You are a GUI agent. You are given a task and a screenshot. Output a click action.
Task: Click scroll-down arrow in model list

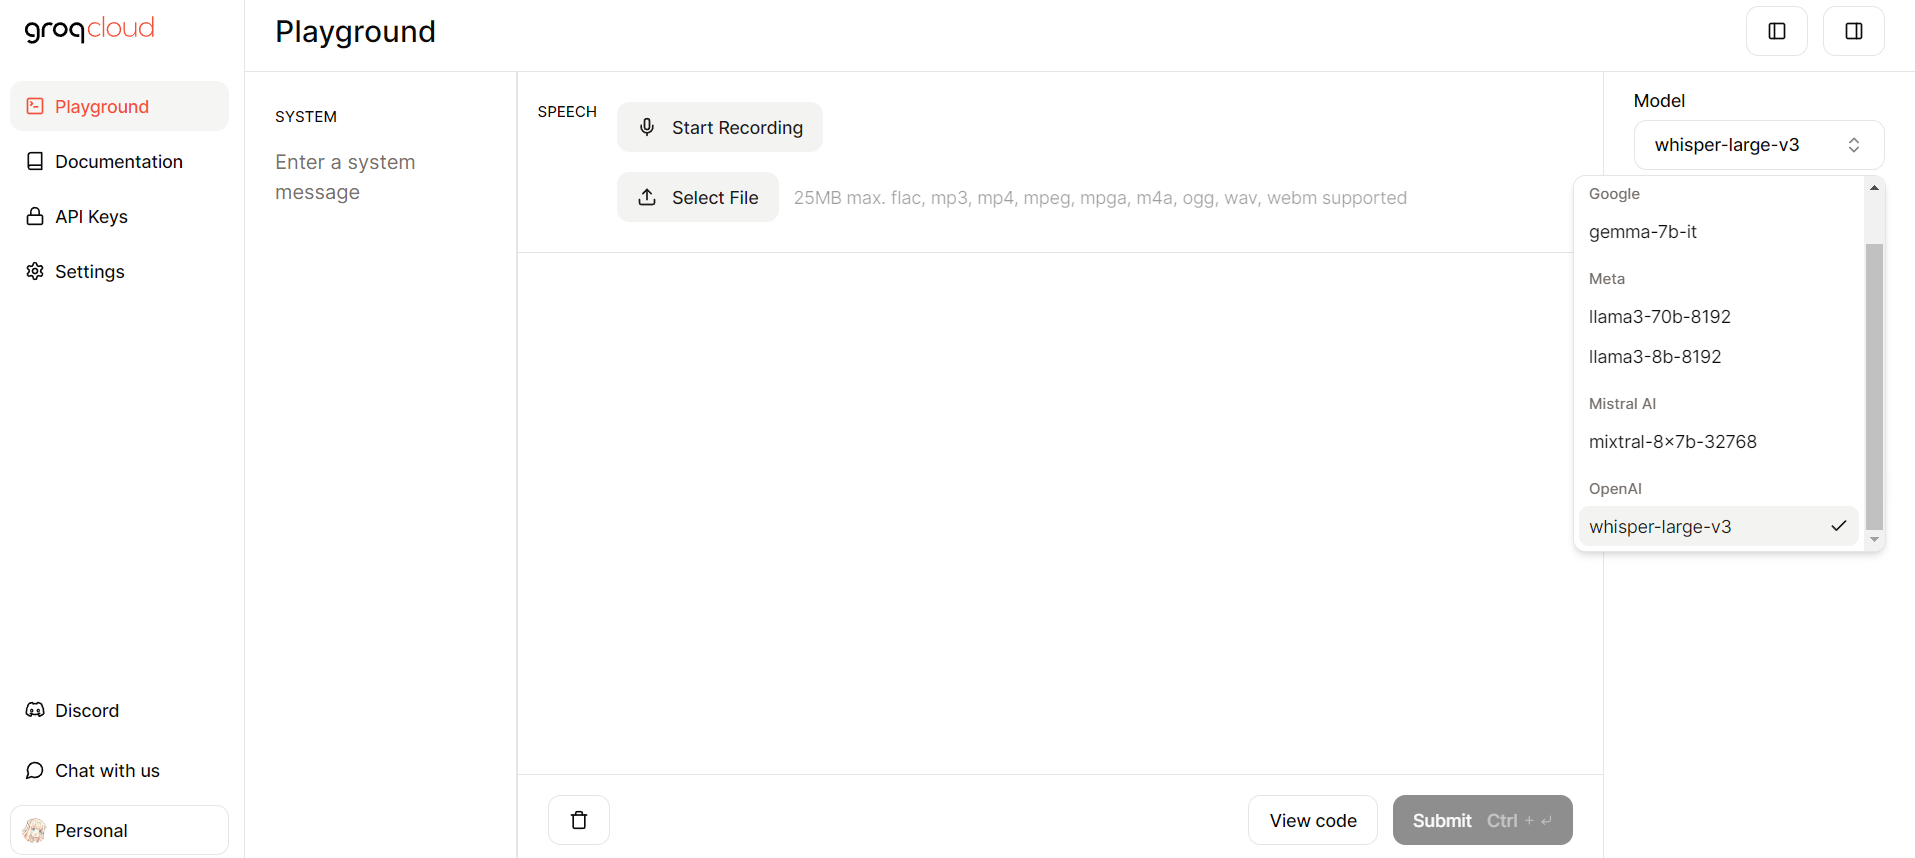click(x=1875, y=540)
